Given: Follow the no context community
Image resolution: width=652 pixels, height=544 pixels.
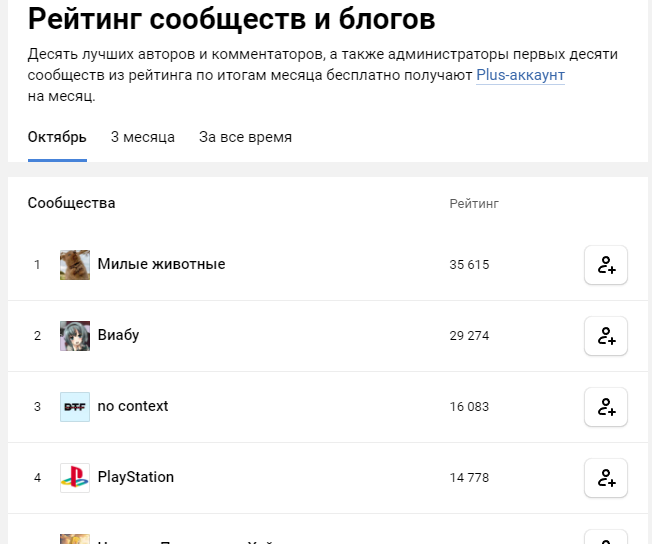Looking at the screenshot, I should tap(605, 407).
